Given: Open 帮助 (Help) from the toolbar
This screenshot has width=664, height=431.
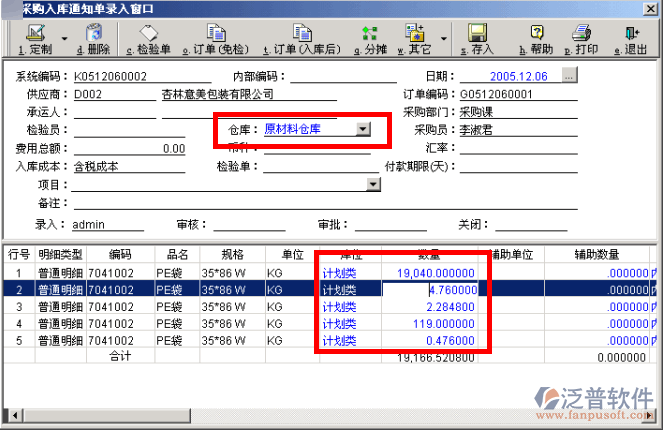Looking at the screenshot, I should pos(536,40).
